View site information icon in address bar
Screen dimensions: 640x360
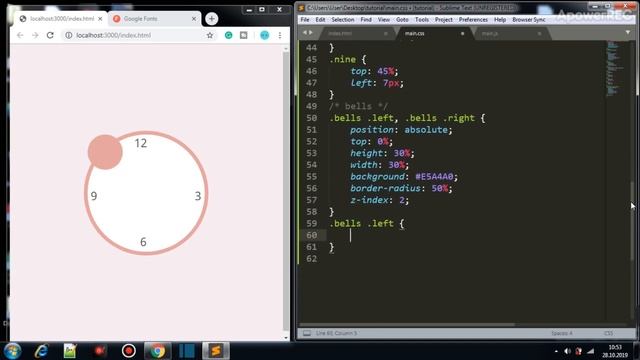click(x=69, y=36)
